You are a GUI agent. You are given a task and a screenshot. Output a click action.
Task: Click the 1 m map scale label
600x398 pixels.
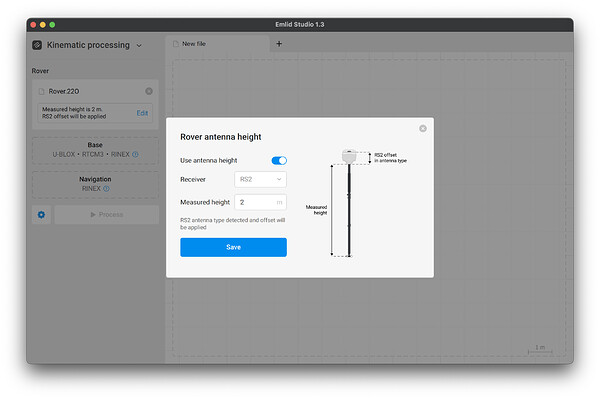point(540,347)
